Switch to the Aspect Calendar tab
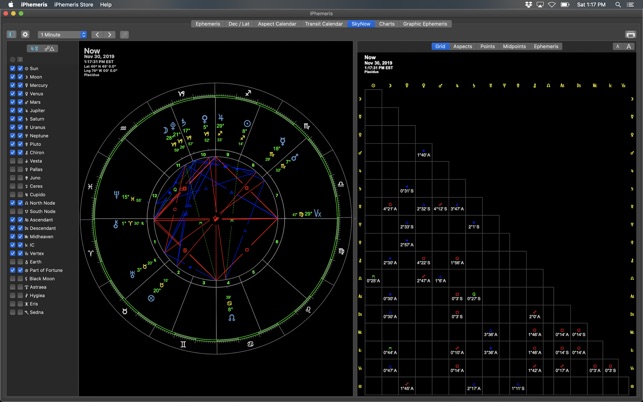643x402 pixels. pos(277,23)
